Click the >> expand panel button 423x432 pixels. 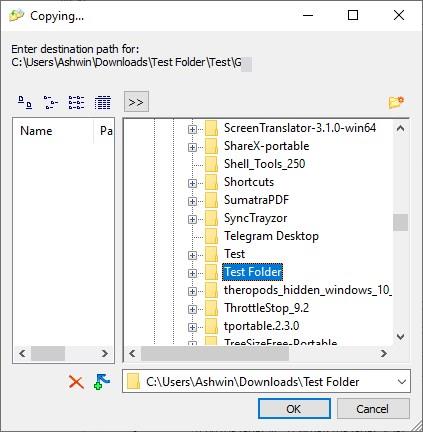point(136,102)
